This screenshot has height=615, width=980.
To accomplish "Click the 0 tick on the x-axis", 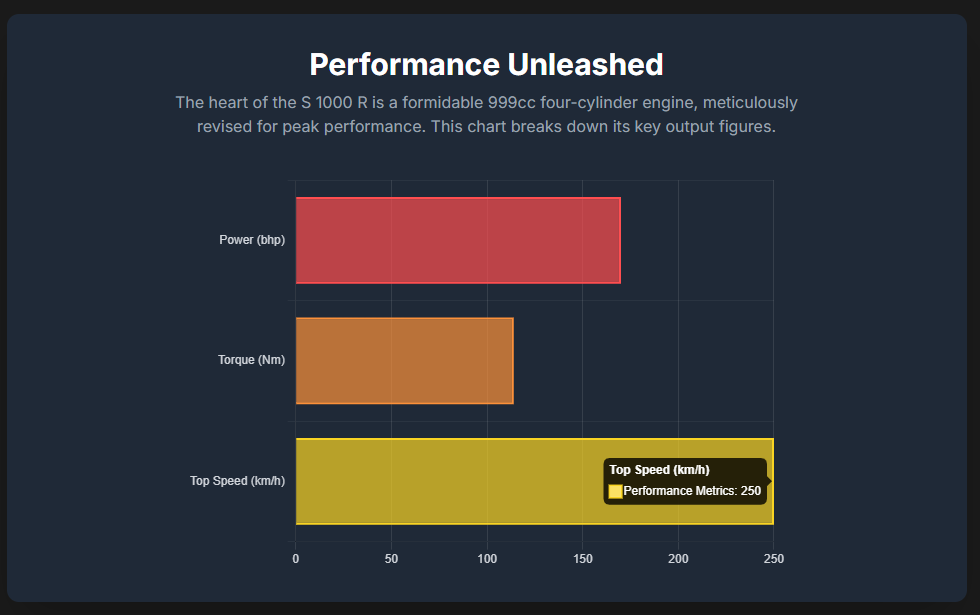I will coord(295,558).
